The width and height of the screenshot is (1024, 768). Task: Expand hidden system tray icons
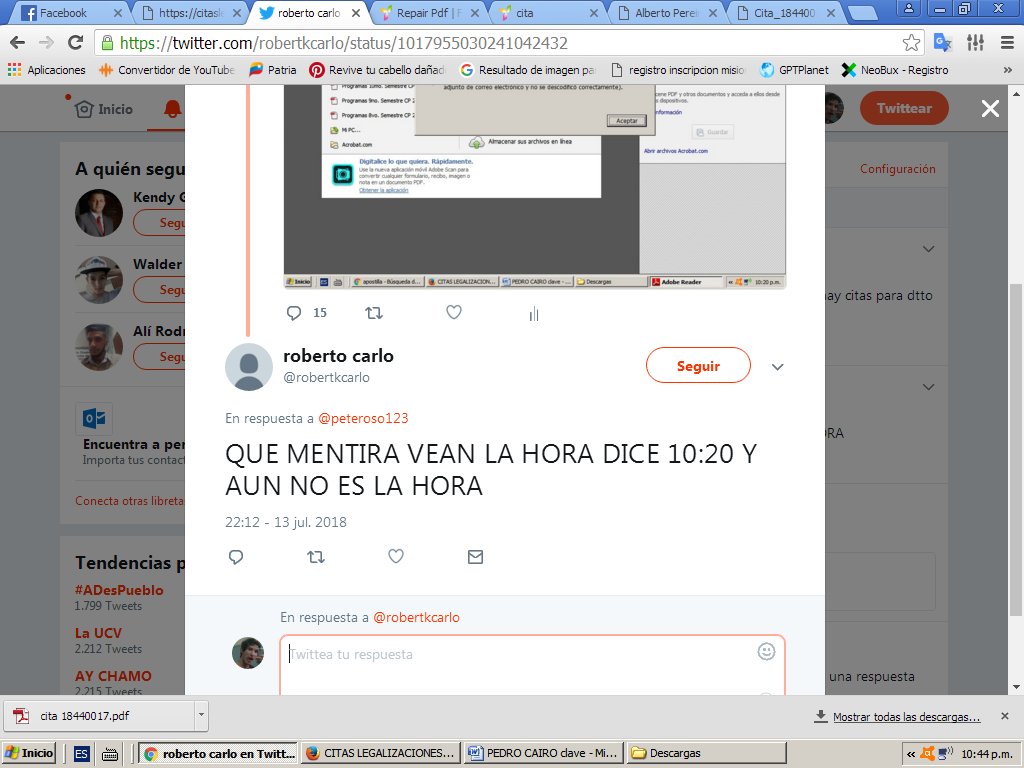click(x=910, y=754)
